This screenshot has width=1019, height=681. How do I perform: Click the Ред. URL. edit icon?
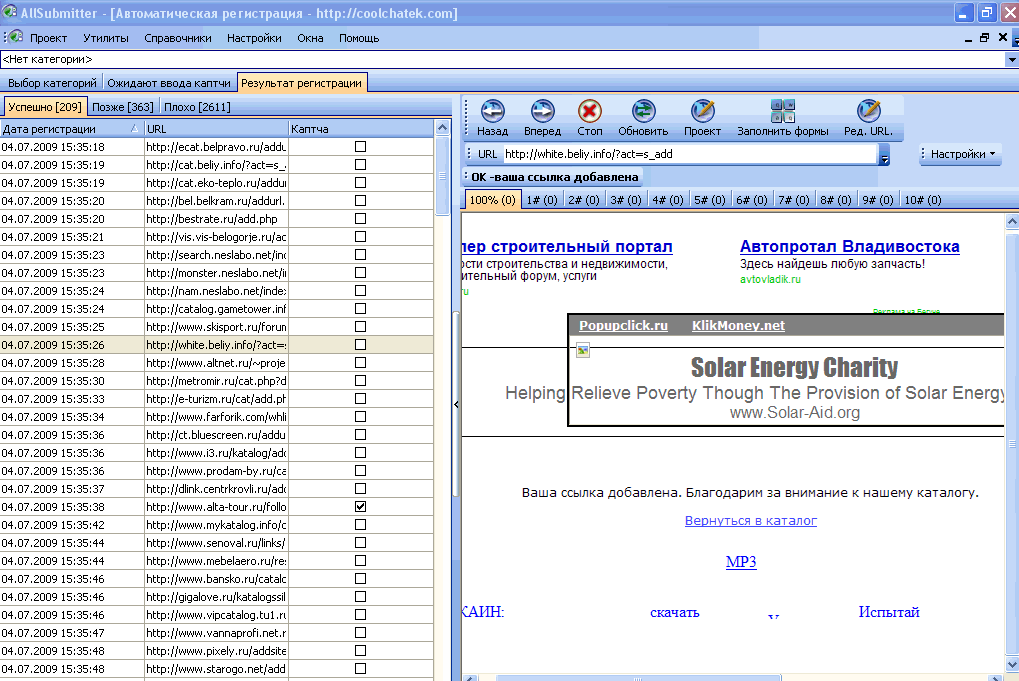[x=868, y=111]
